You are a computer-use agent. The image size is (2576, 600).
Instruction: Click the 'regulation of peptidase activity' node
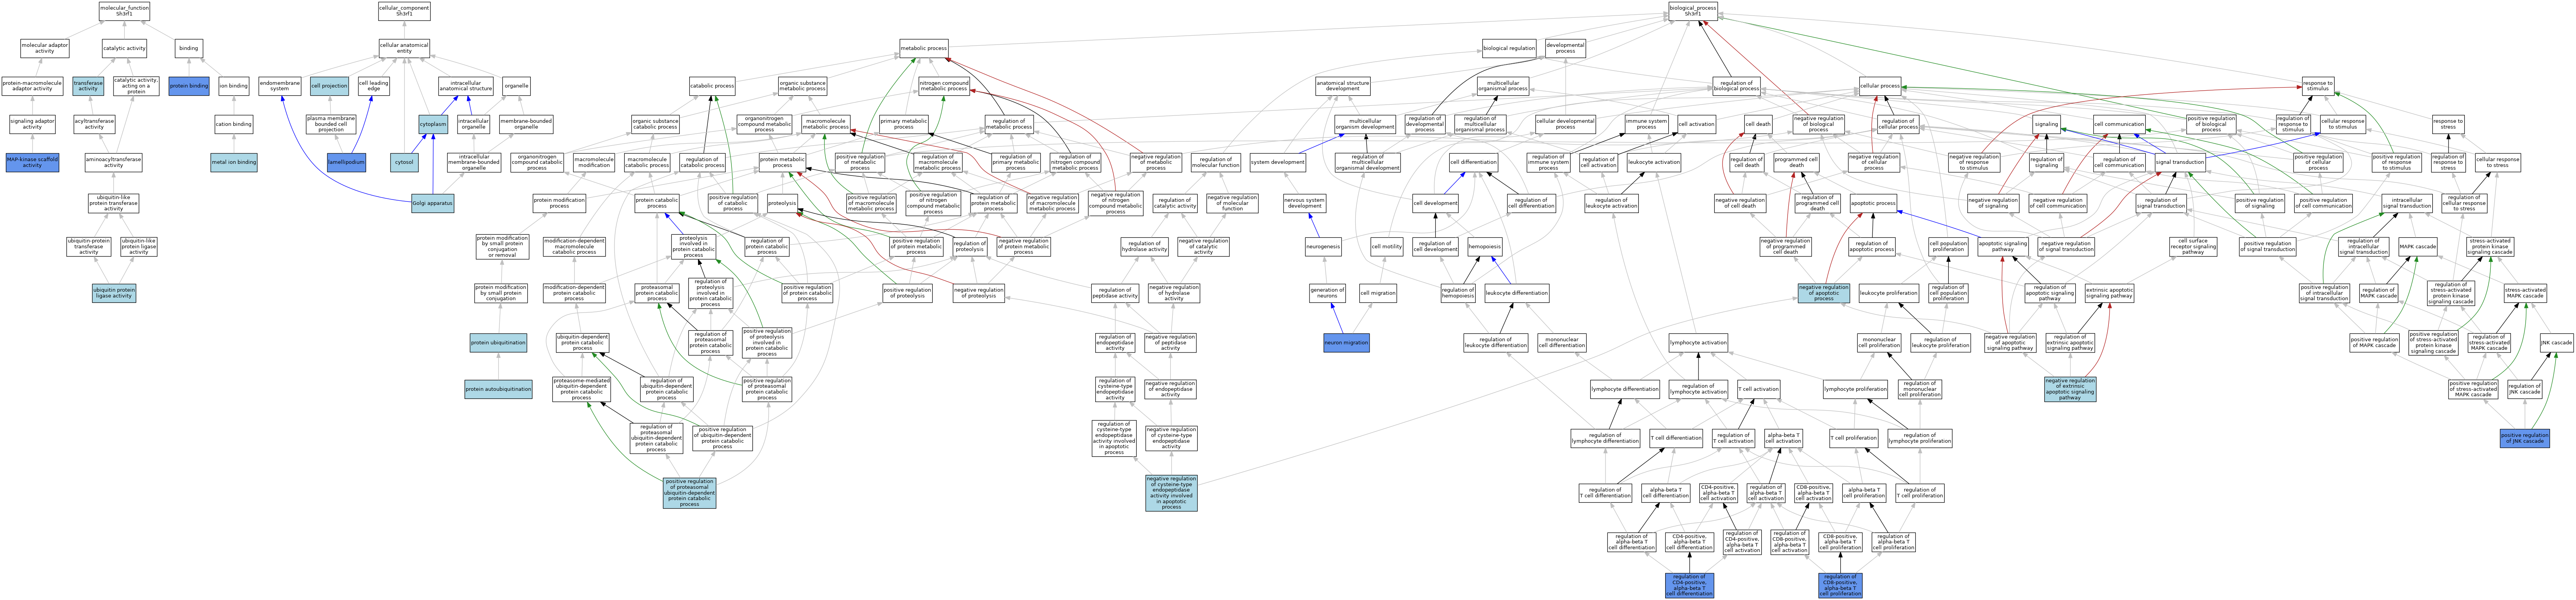pyautogui.click(x=1115, y=293)
